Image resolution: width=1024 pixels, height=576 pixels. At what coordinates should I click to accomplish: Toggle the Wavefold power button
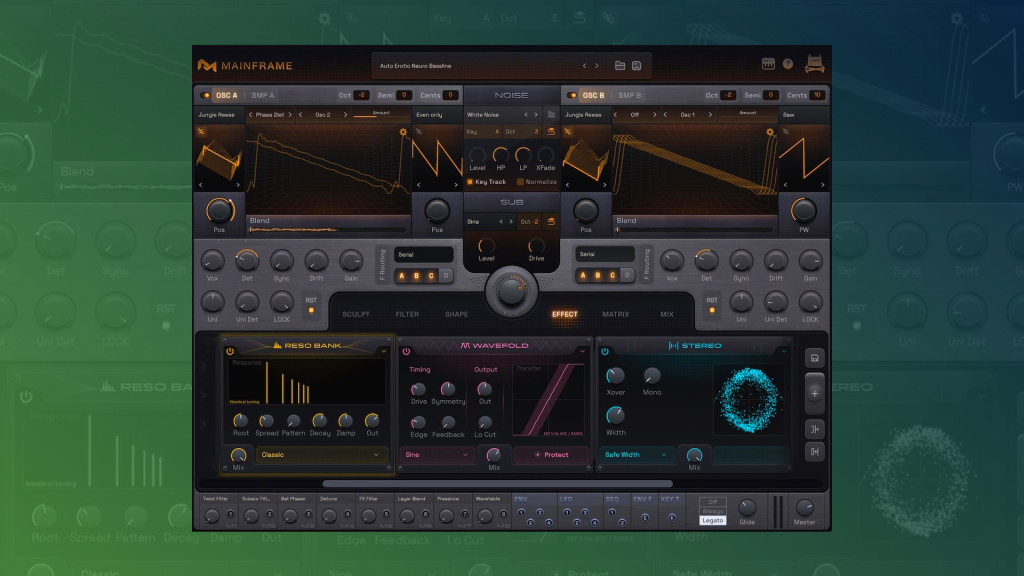406,351
